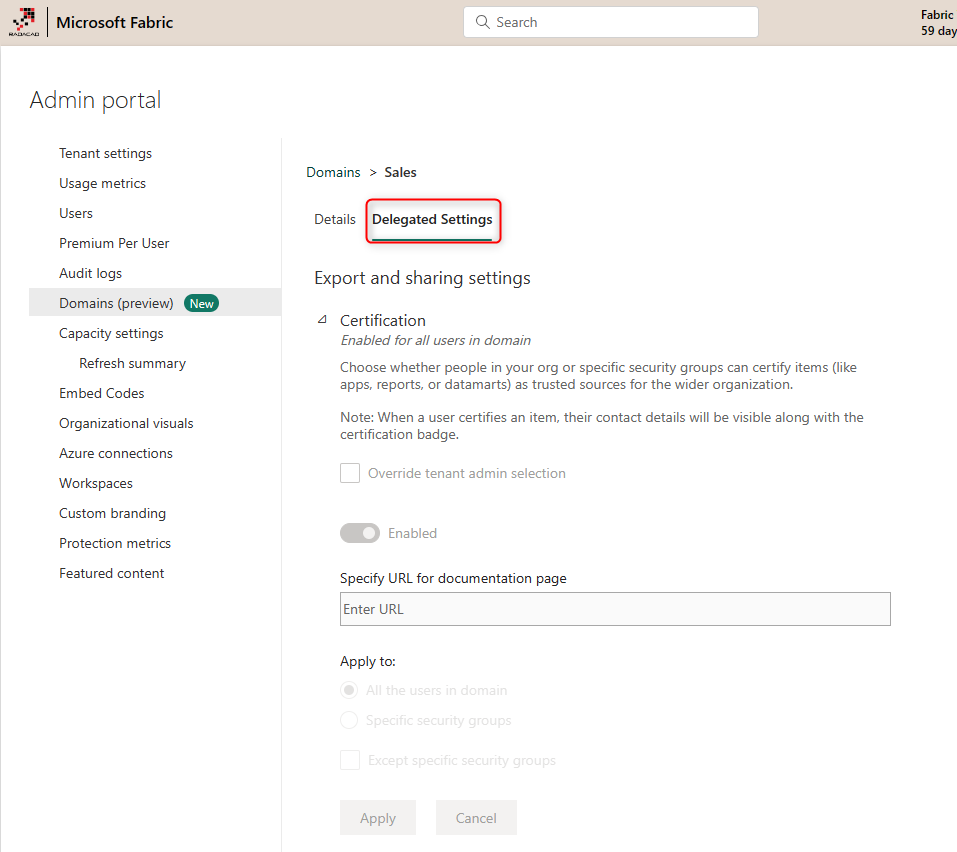957x852 pixels.
Task: Open the Delegated Settings tab
Action: click(x=432, y=219)
